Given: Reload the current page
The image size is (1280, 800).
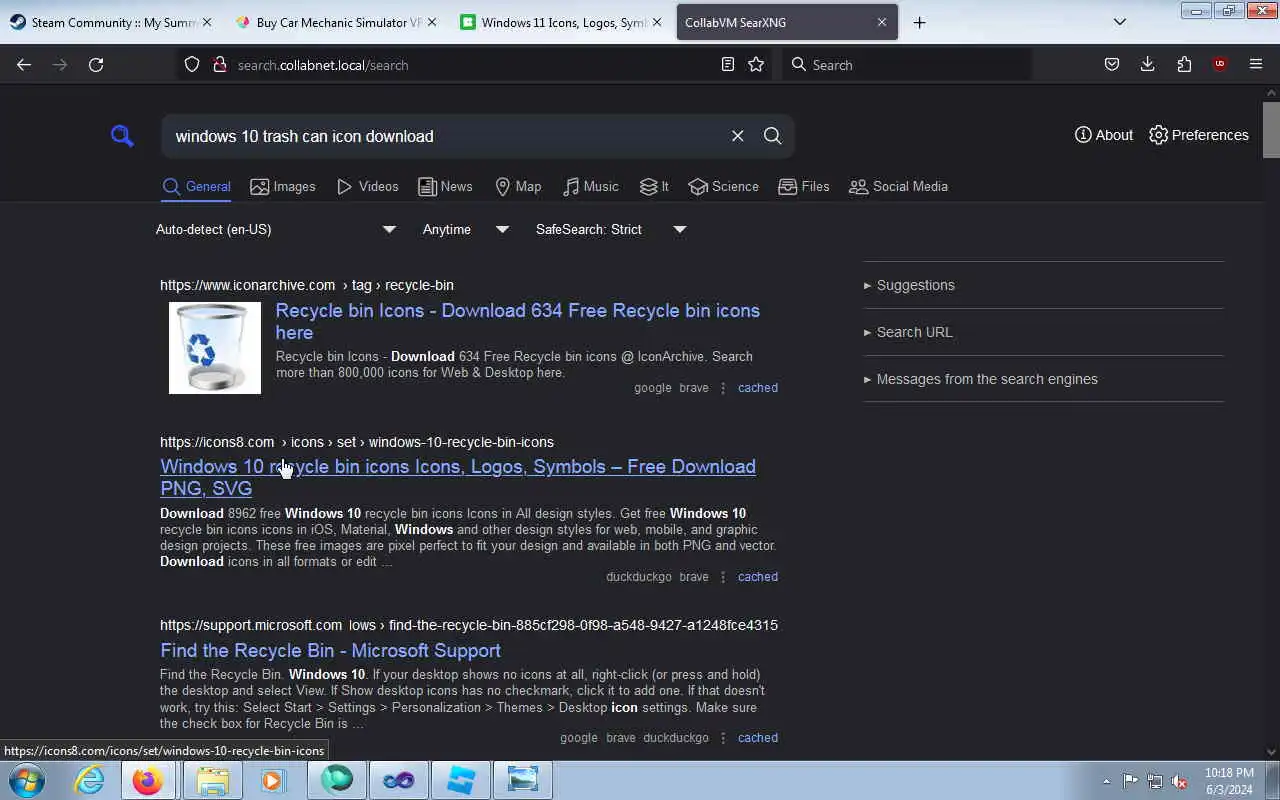Looking at the screenshot, I should [x=96, y=64].
